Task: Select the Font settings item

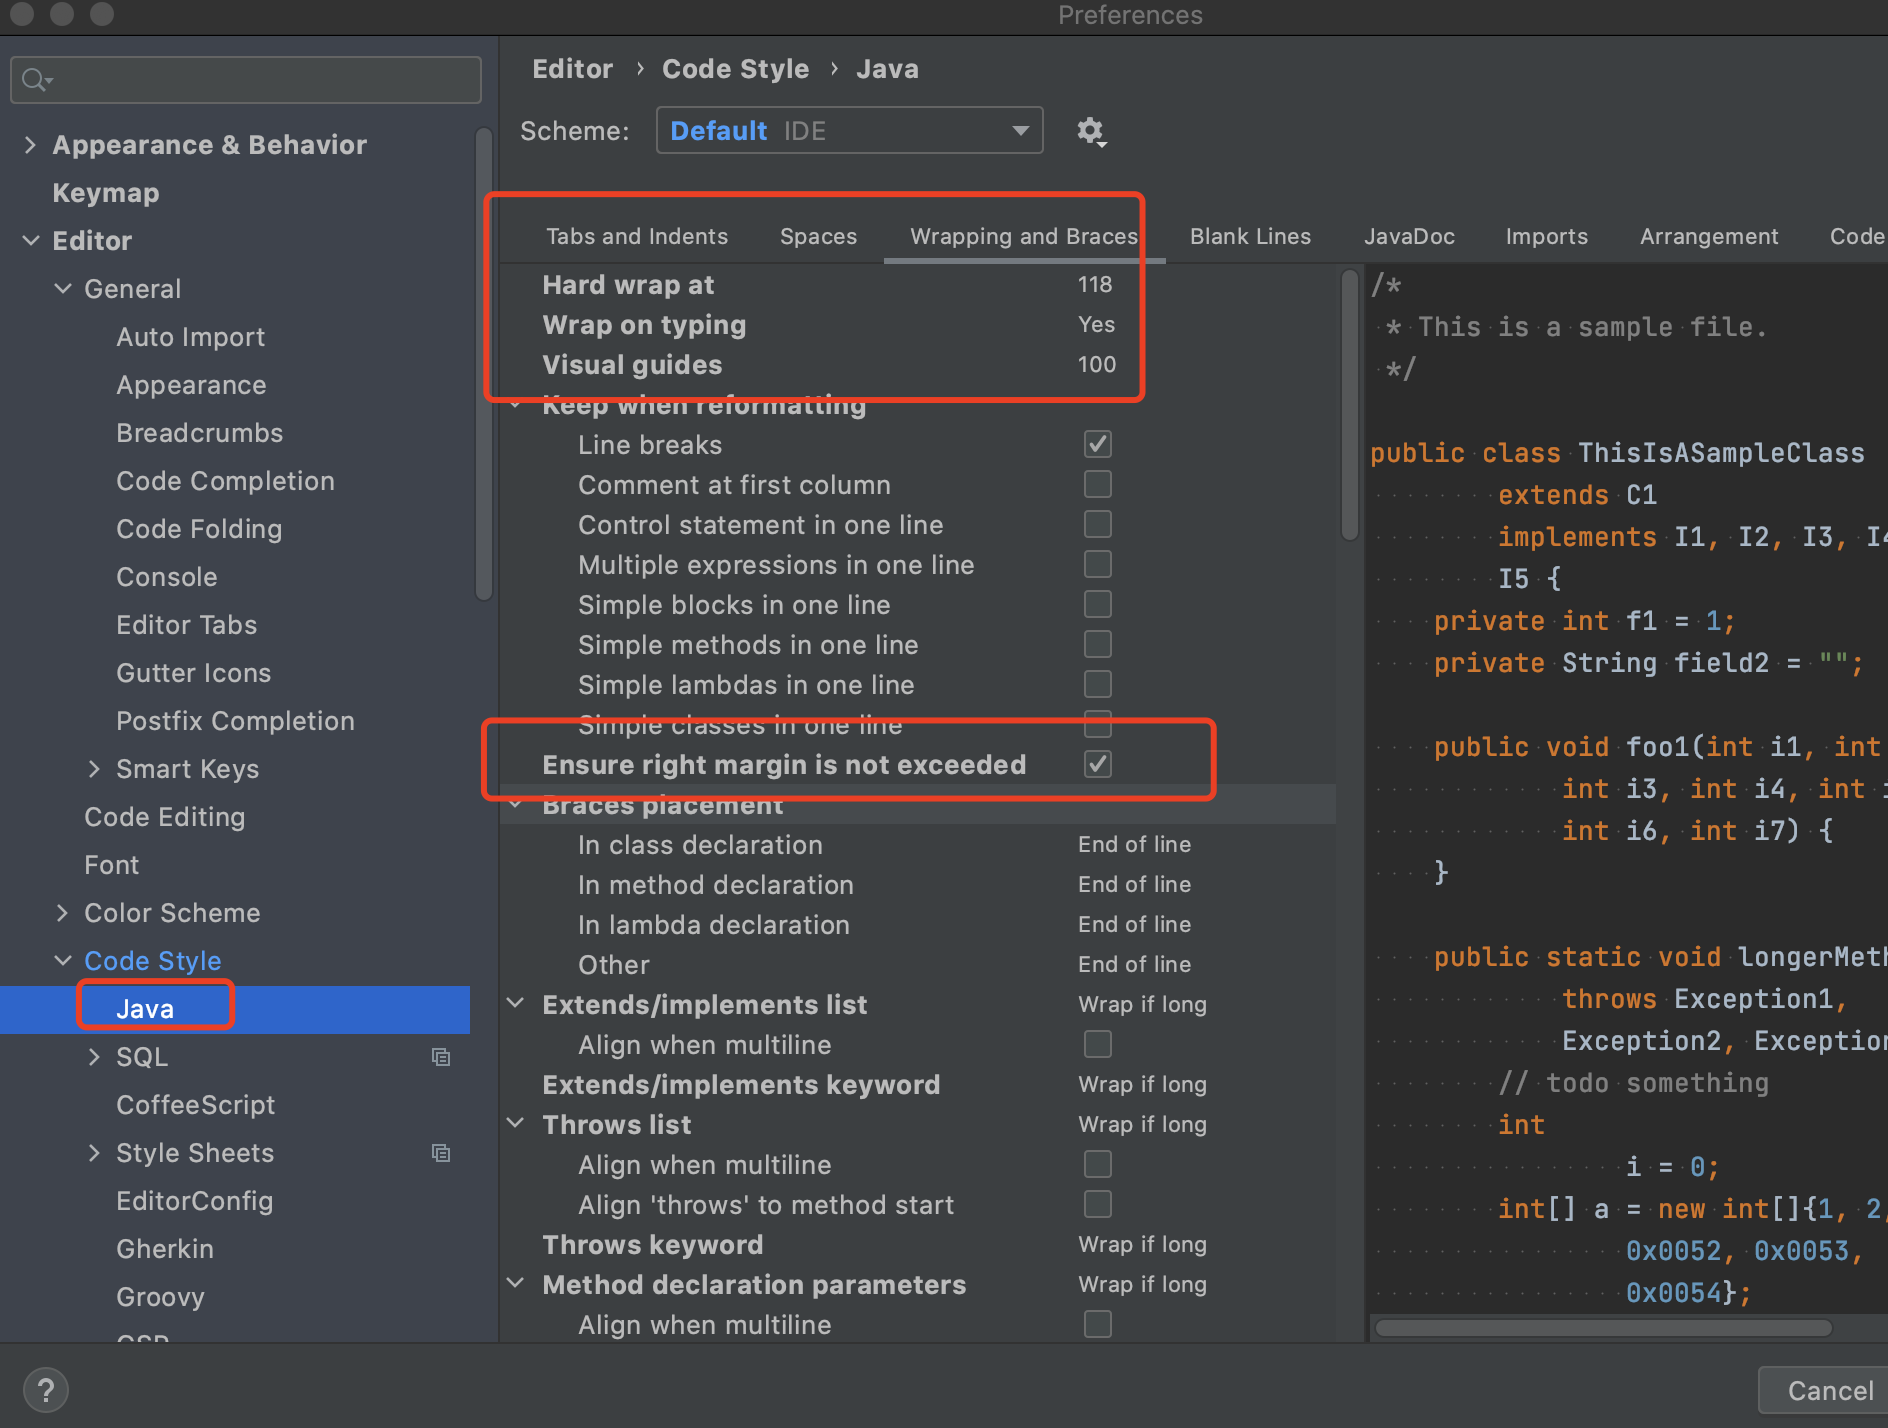Action: click(111, 865)
